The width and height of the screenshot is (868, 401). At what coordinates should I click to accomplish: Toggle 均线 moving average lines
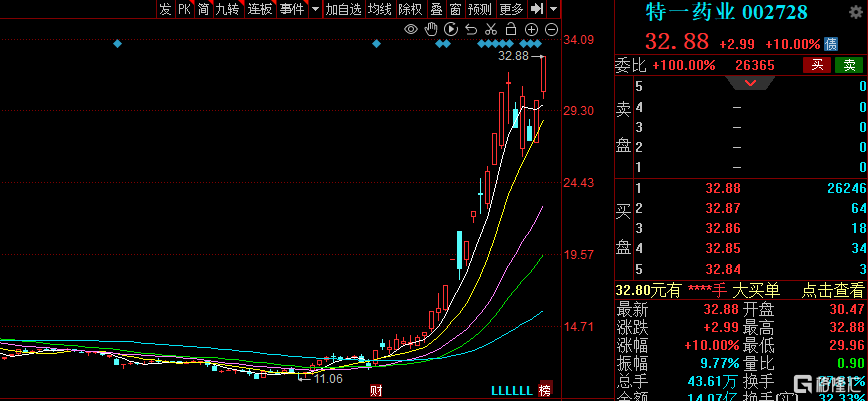pos(379,9)
